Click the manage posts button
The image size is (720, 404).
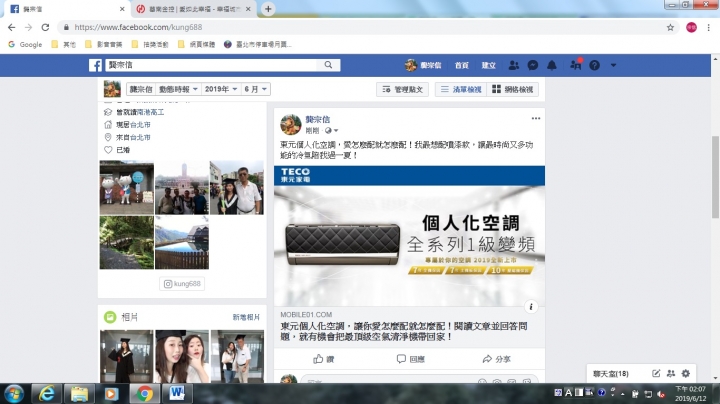click(402, 90)
